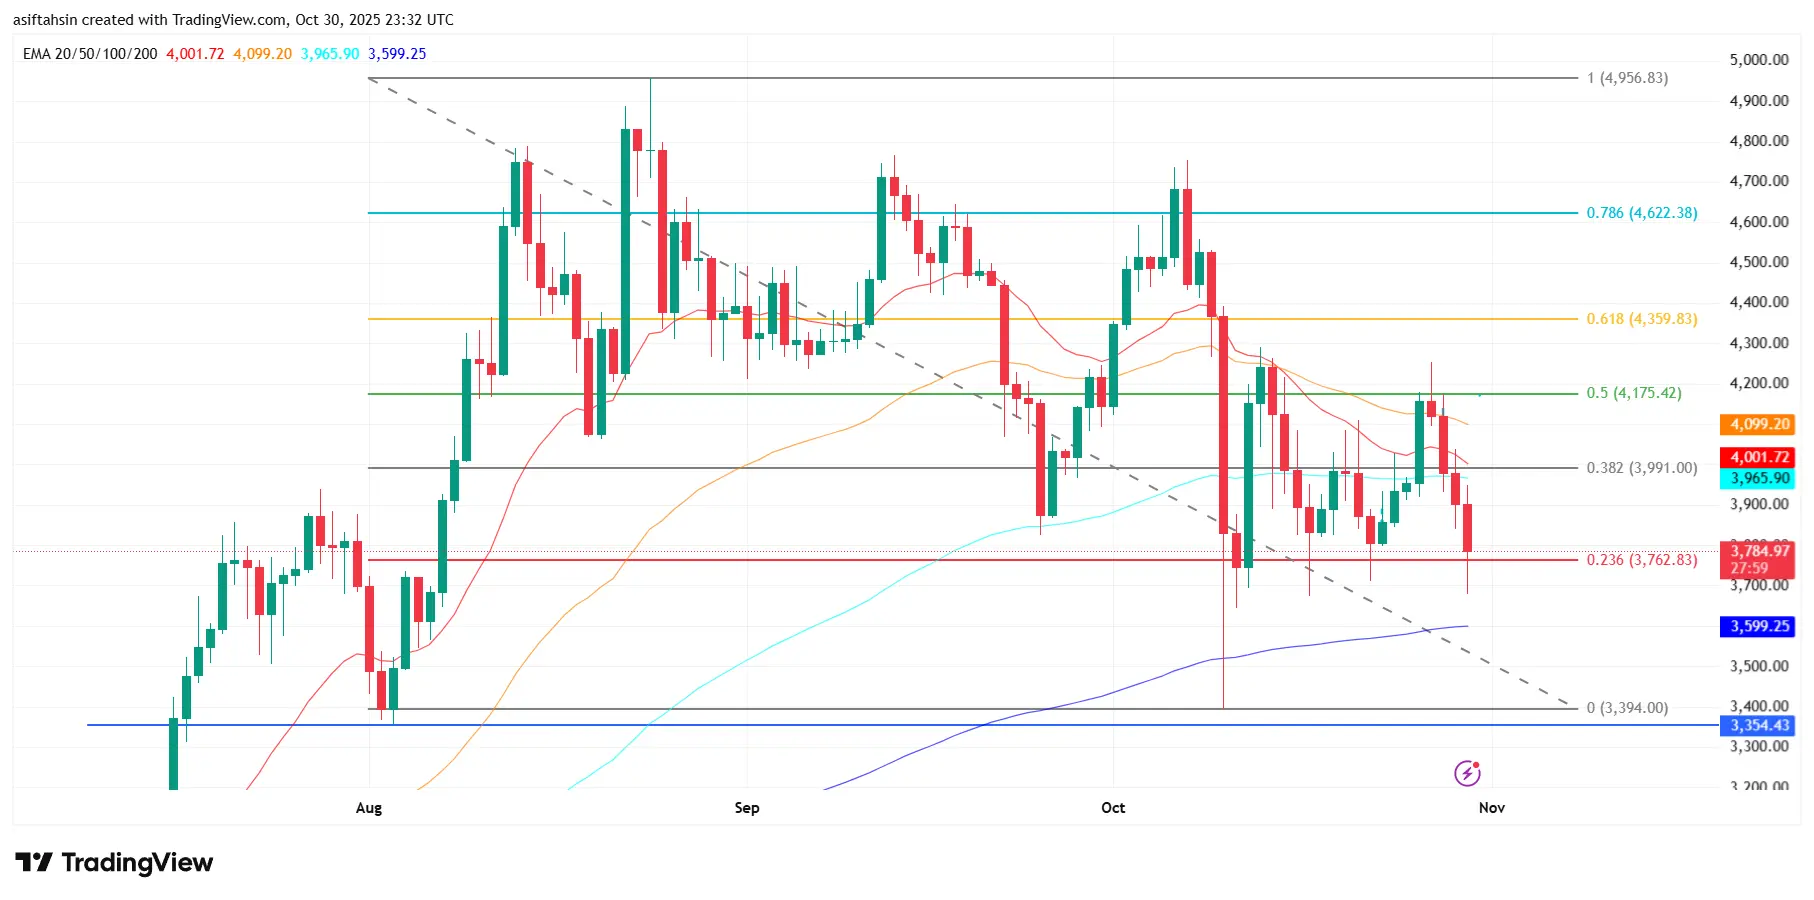Image resolution: width=1814 pixels, height=900 pixels.
Task: Select the blue 3,599.25 EMA legend value
Action: [397, 54]
